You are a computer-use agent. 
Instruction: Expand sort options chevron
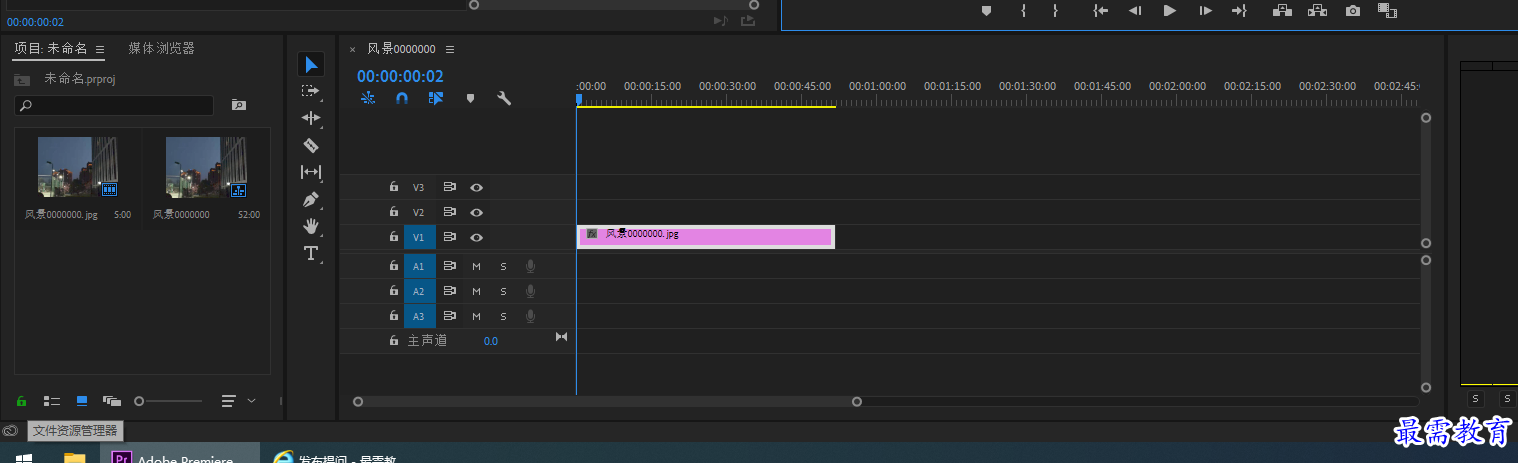[x=251, y=400]
